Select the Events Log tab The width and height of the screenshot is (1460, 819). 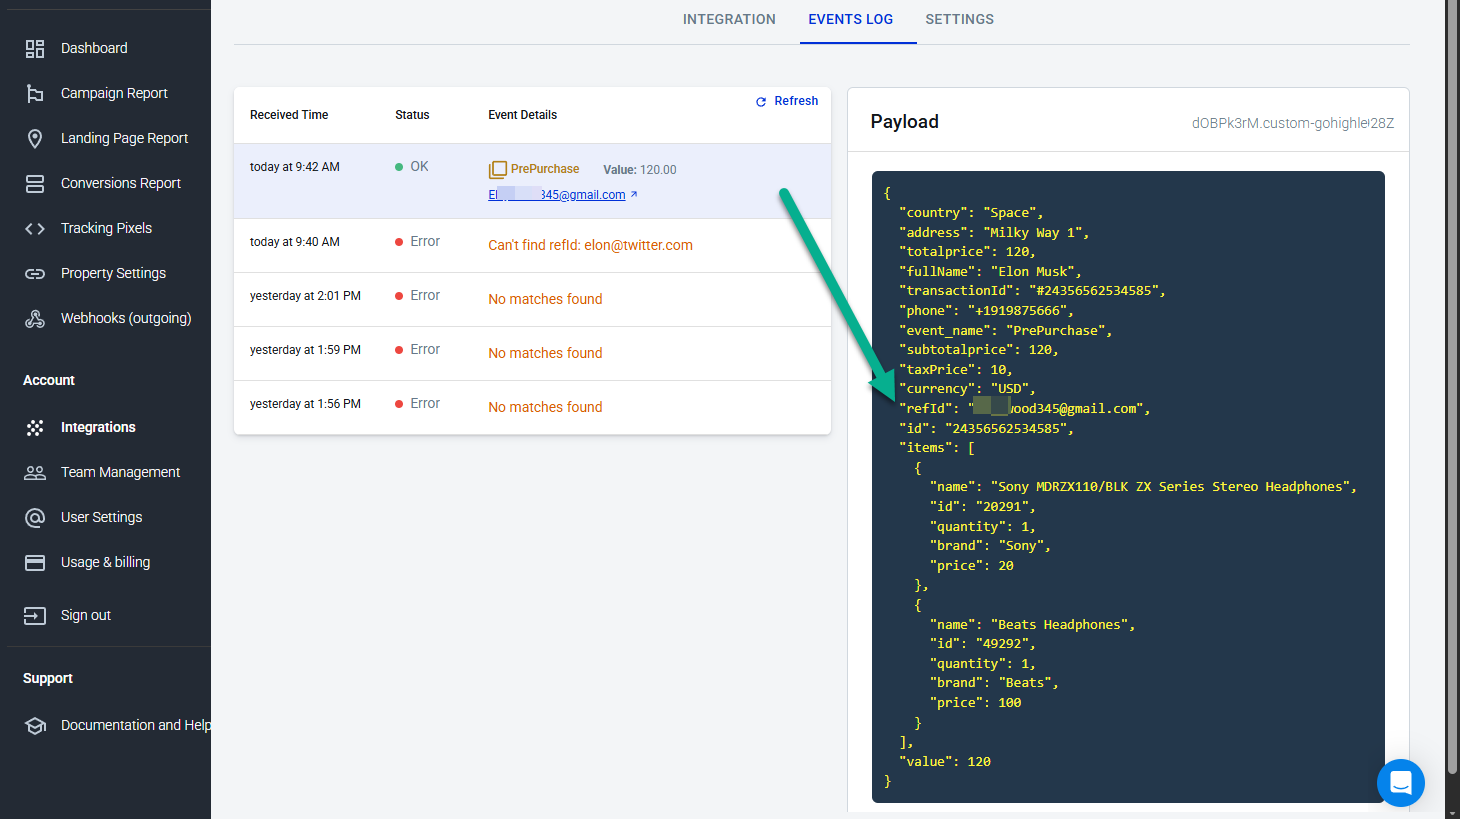point(851,19)
